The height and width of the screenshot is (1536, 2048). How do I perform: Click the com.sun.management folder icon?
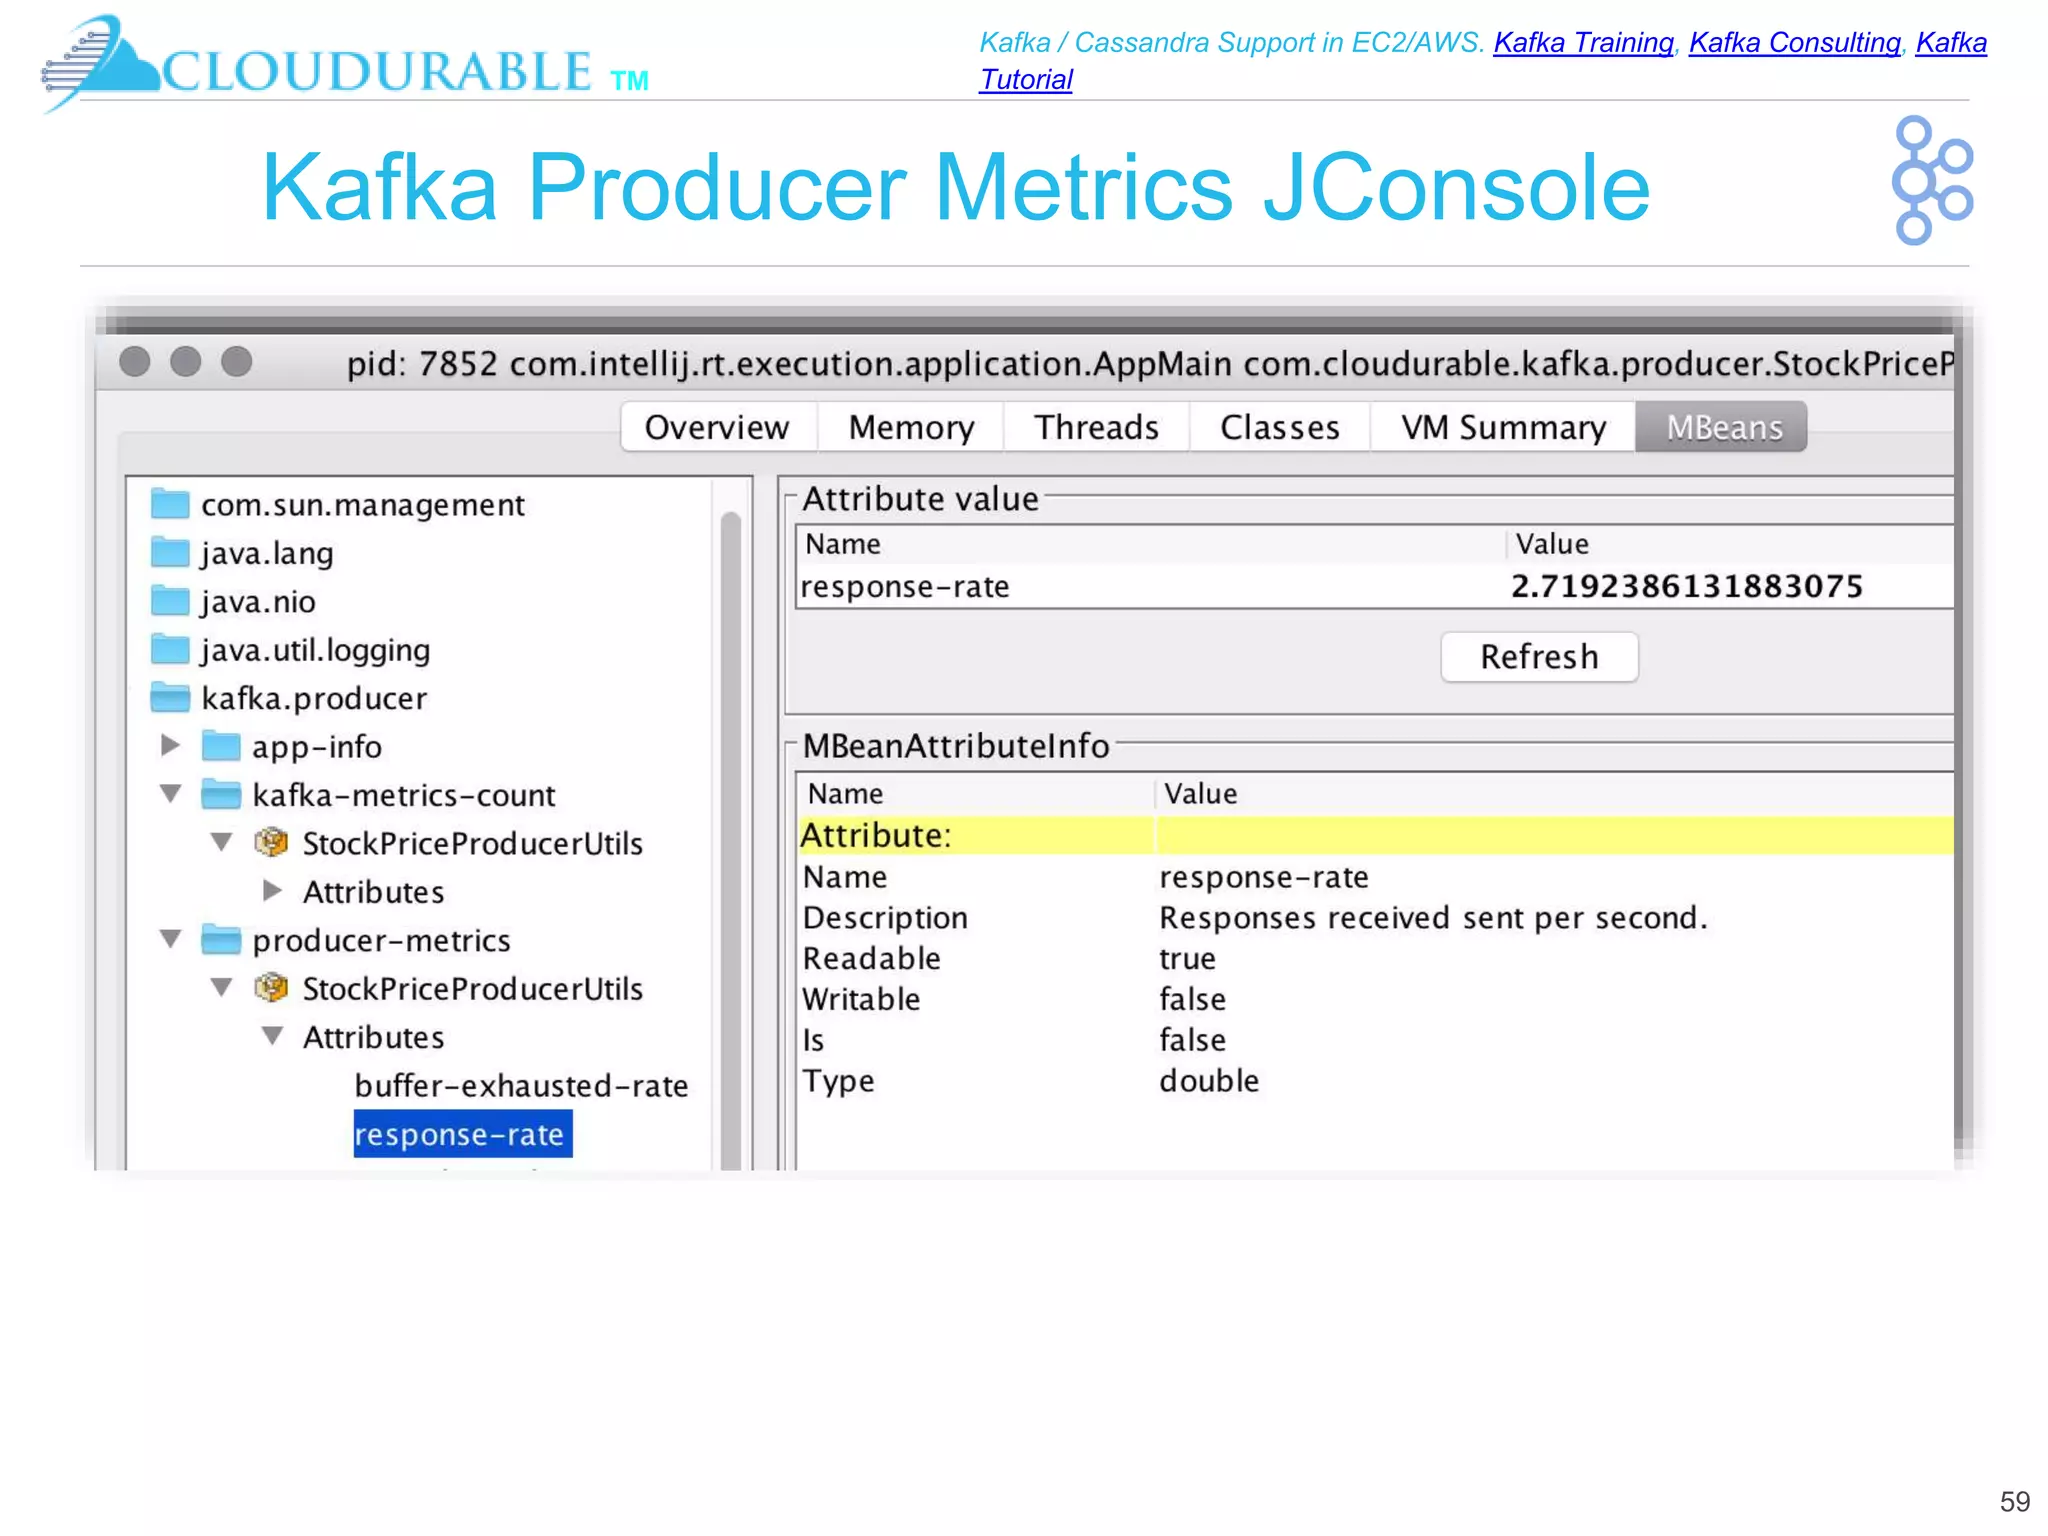[x=169, y=504]
